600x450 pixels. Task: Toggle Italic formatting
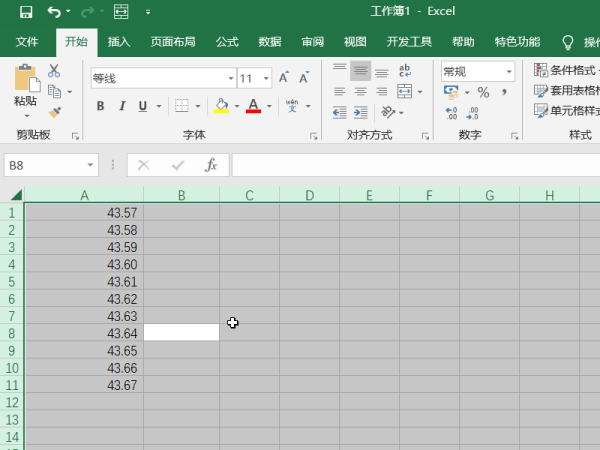122,106
